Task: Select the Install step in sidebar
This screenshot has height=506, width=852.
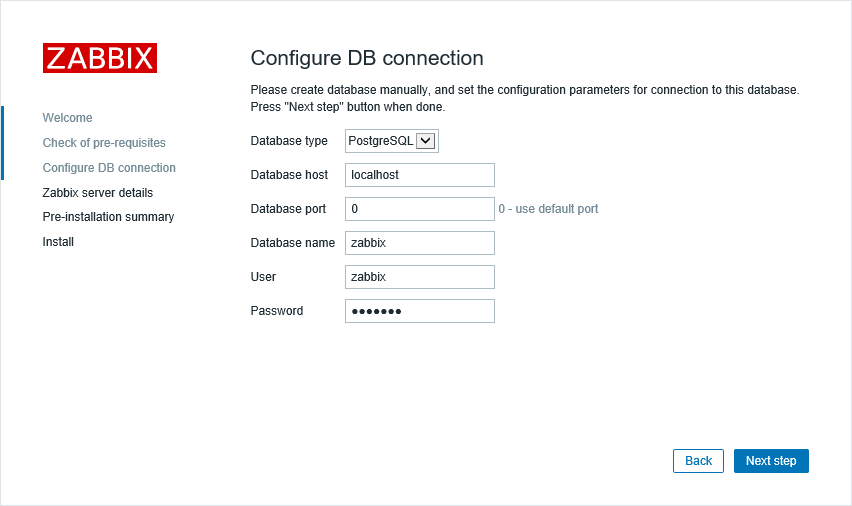Action: 58,242
